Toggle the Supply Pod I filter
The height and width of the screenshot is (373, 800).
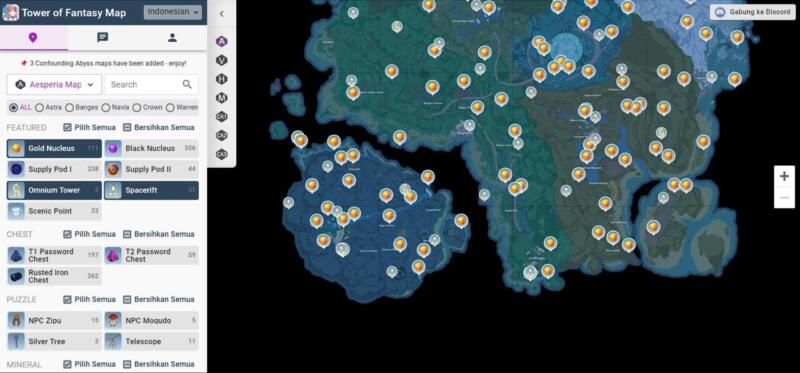54,169
